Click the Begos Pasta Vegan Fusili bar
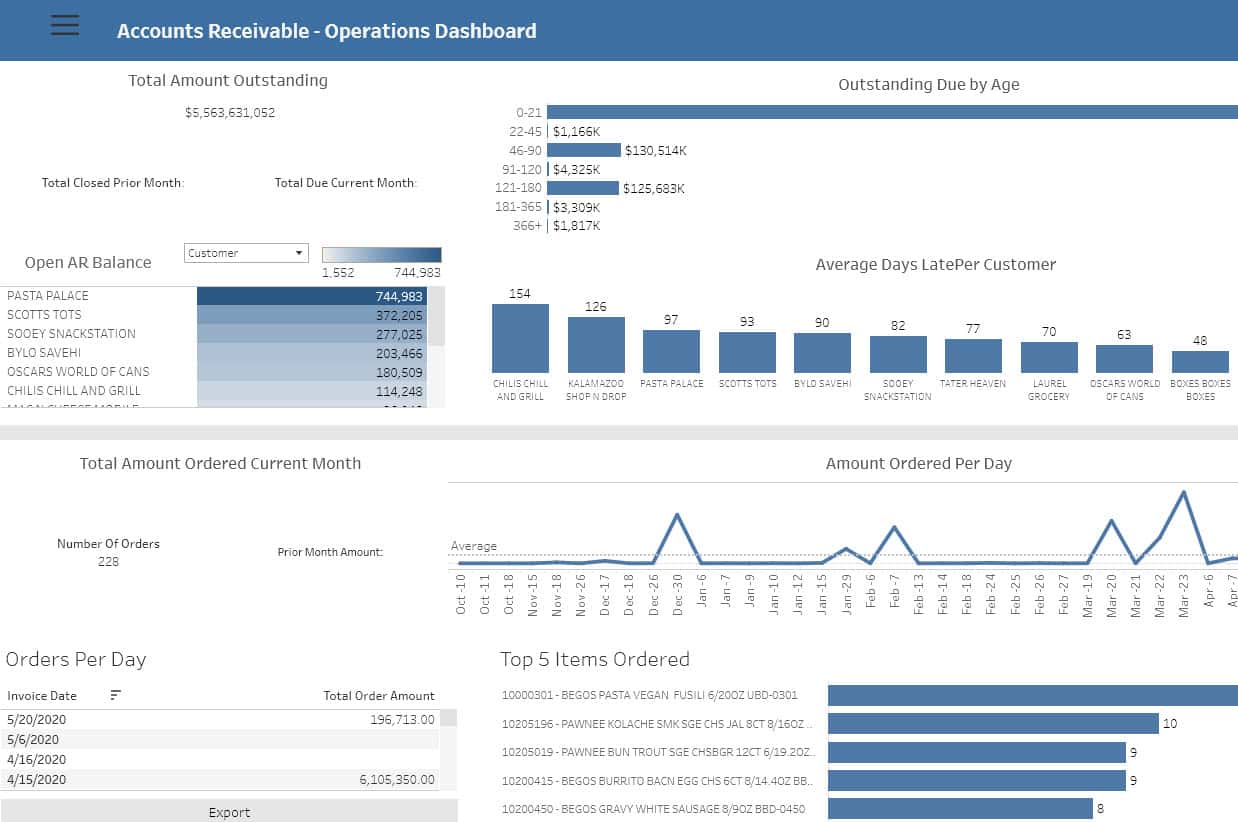Image resolution: width=1238 pixels, height=822 pixels. [x=1033, y=695]
